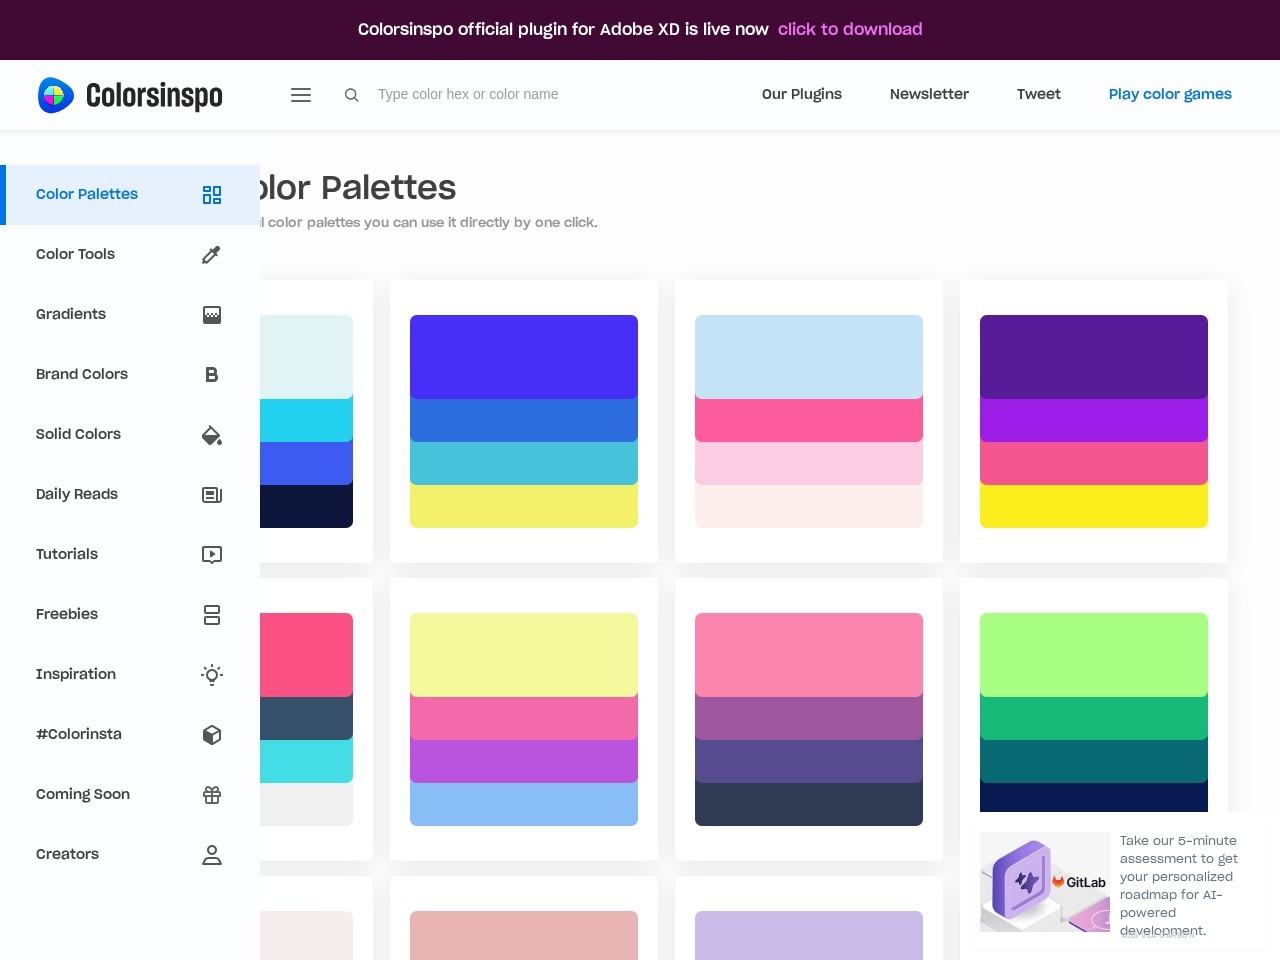
Task: Click the Color Palettes grid icon
Action: tap(212, 195)
